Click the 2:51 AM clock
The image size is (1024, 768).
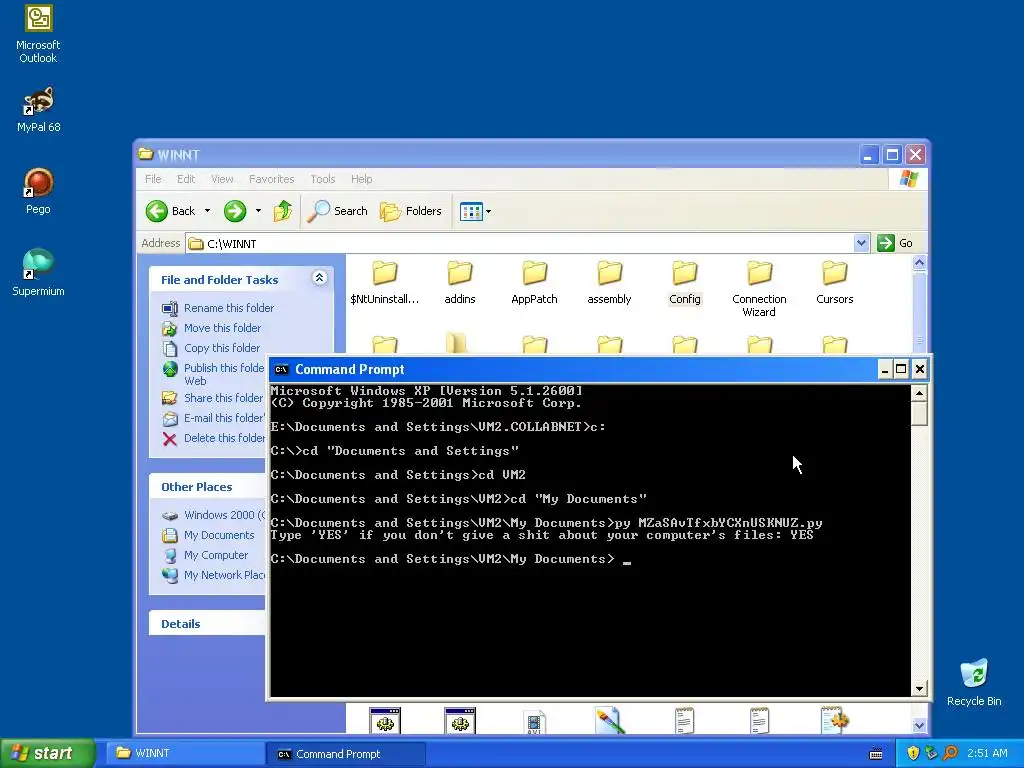point(987,753)
